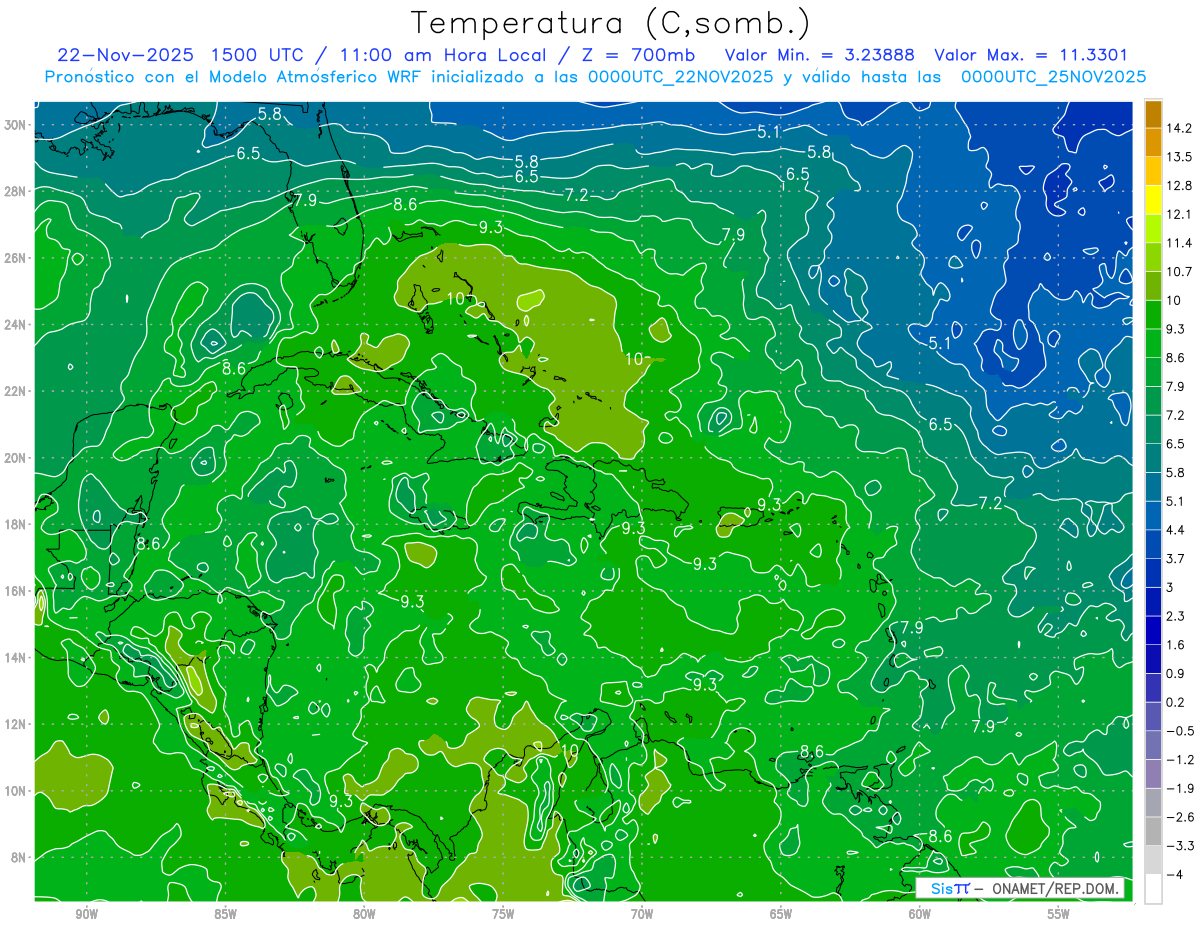This screenshot has width=1200, height=927.
Task: Click the 13.5 value on the color scale
Action: (x=1179, y=157)
